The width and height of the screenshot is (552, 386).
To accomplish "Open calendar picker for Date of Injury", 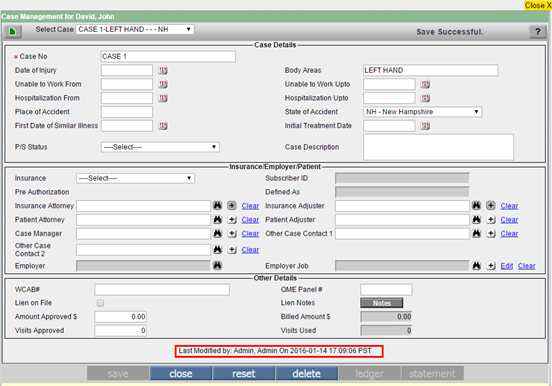I will tap(163, 70).
